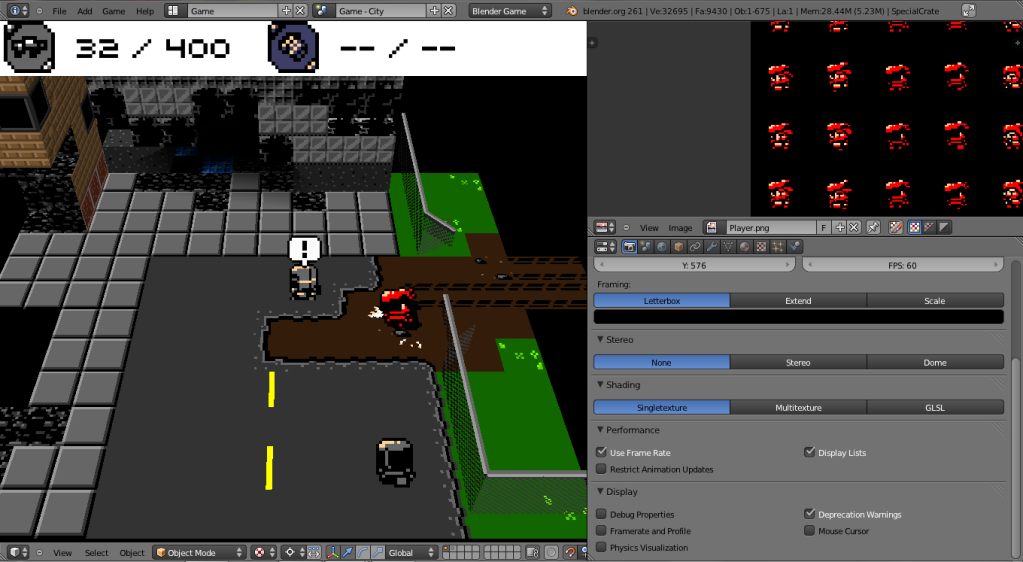Switch to the Scene properties tab
Viewport: 1023px width, 562px height.
(x=646, y=246)
